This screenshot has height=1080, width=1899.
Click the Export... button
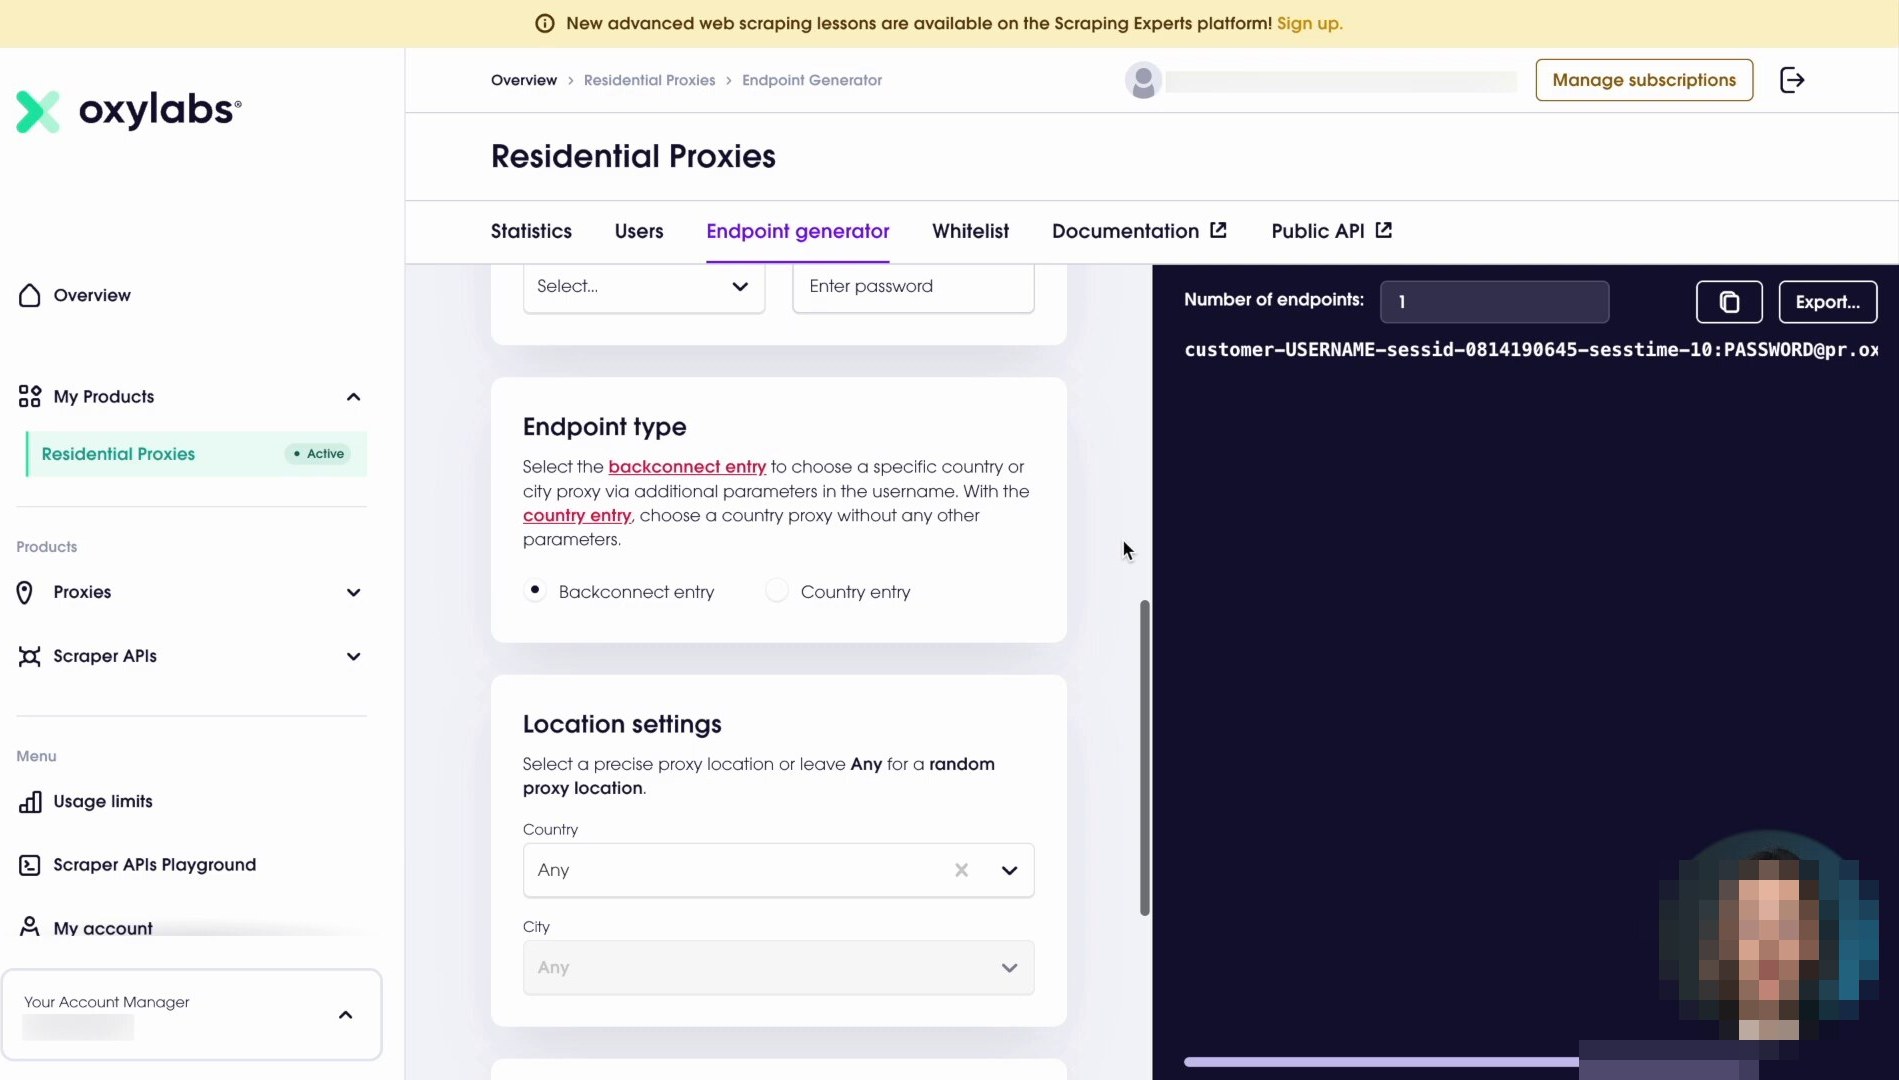[1827, 302]
